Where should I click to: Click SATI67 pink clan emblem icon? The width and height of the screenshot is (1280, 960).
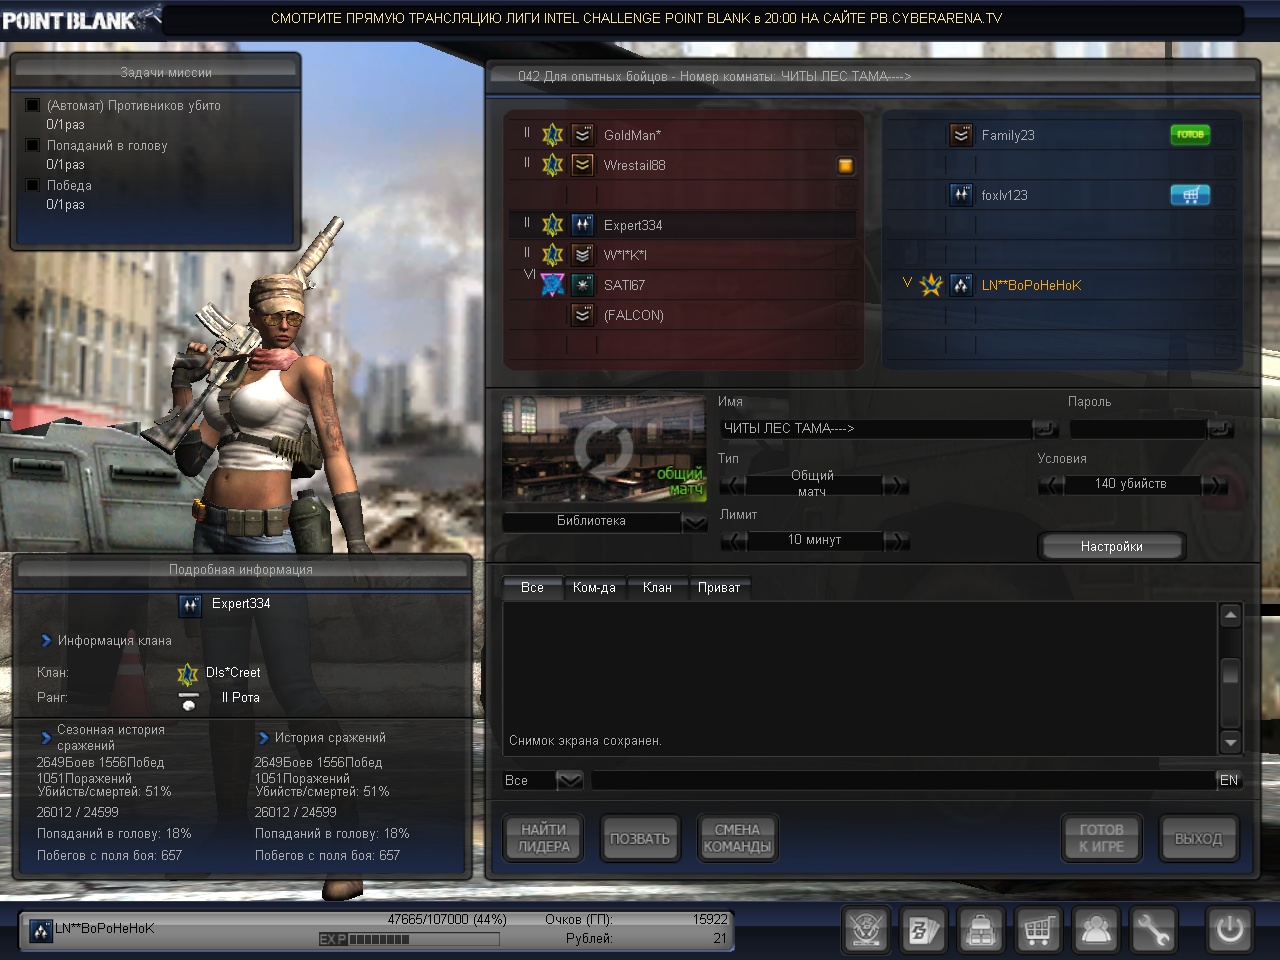[x=552, y=285]
